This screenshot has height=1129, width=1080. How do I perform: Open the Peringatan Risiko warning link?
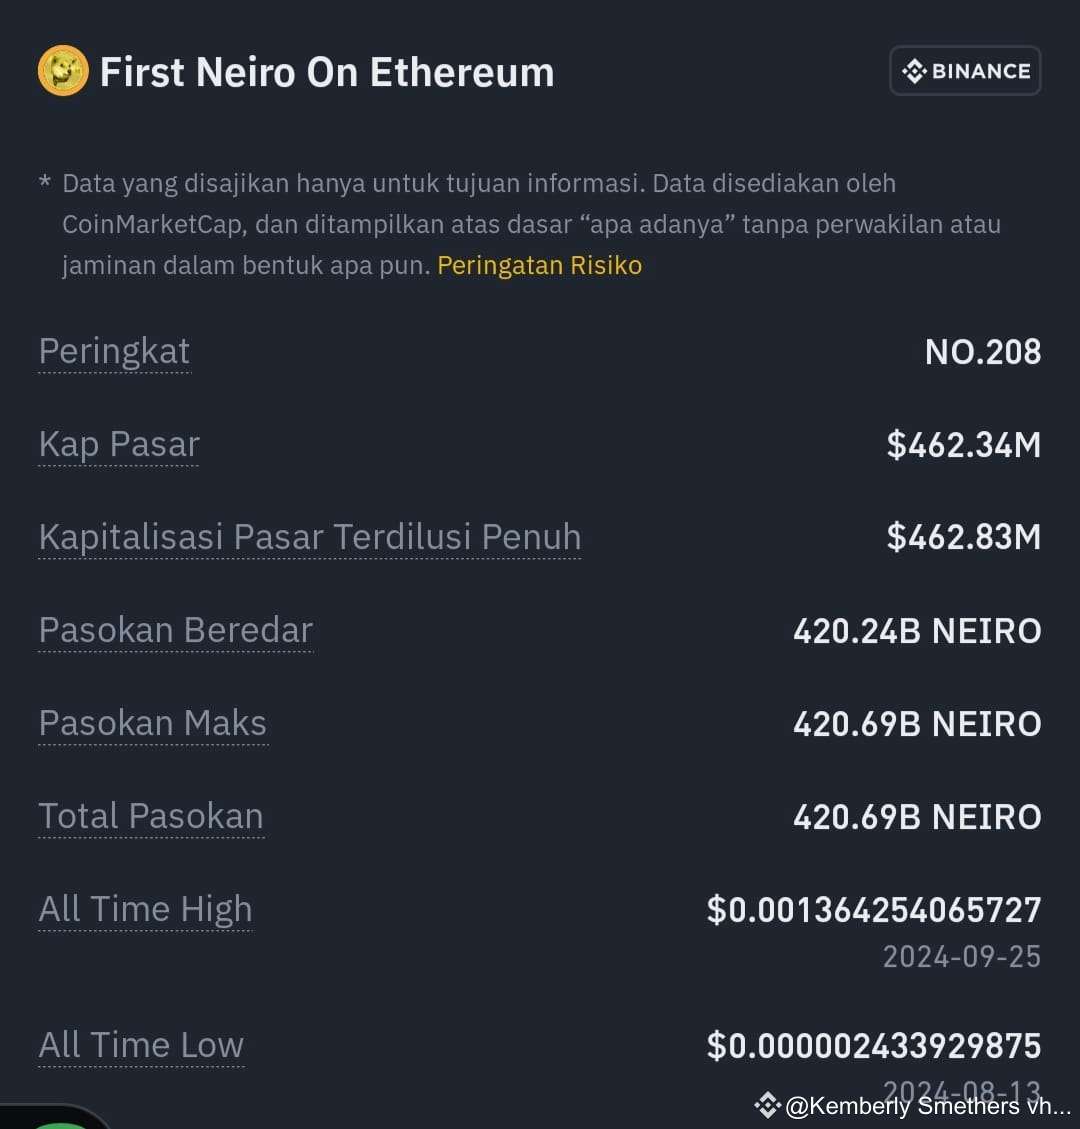(x=539, y=265)
